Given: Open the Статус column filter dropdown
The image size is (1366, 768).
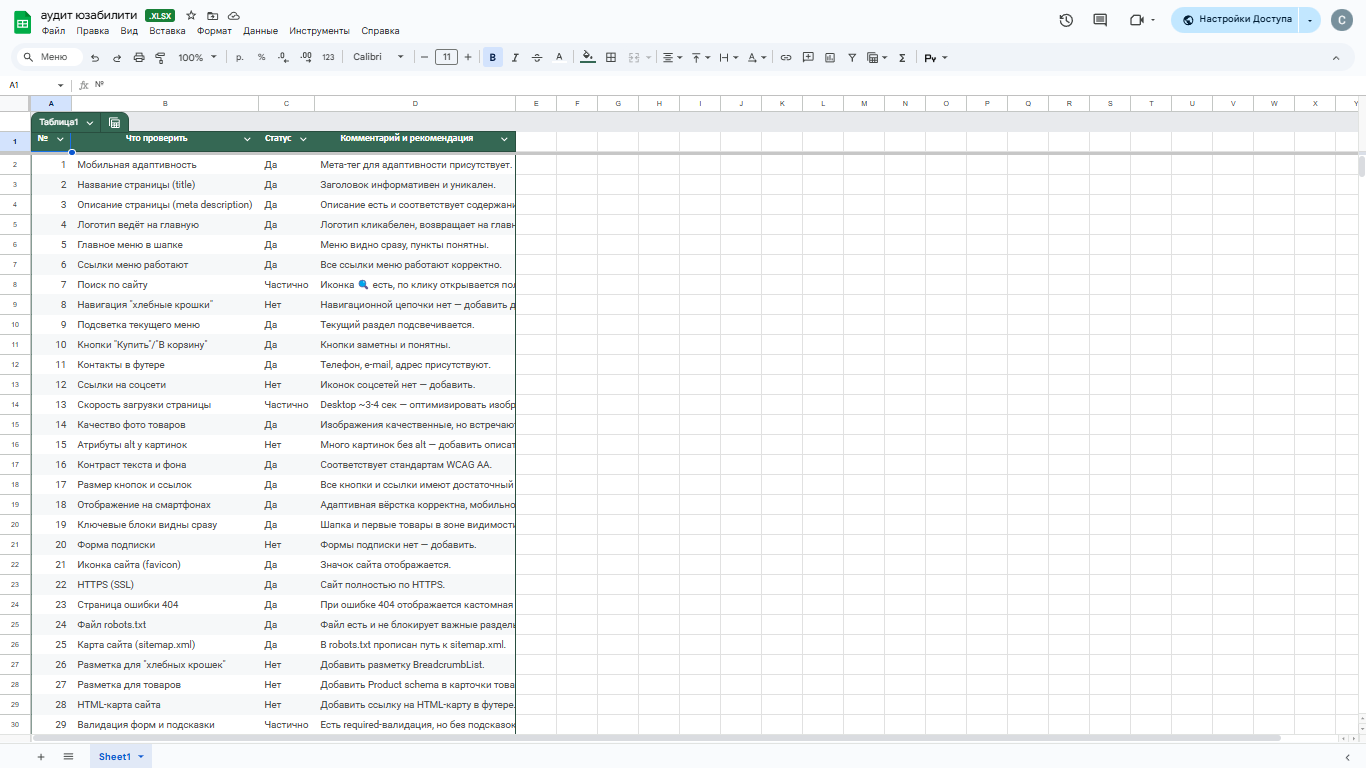Looking at the screenshot, I should tap(303, 139).
